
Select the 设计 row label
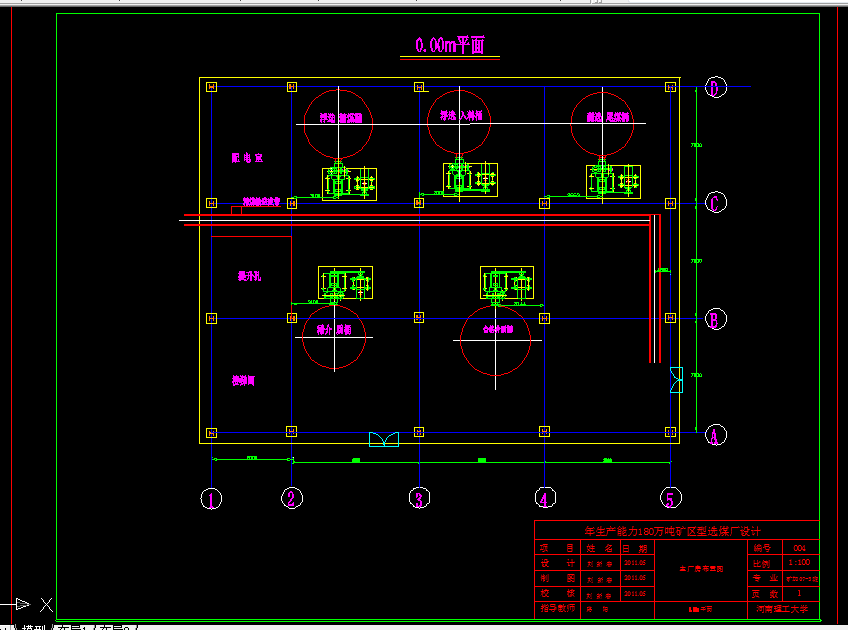pos(557,563)
